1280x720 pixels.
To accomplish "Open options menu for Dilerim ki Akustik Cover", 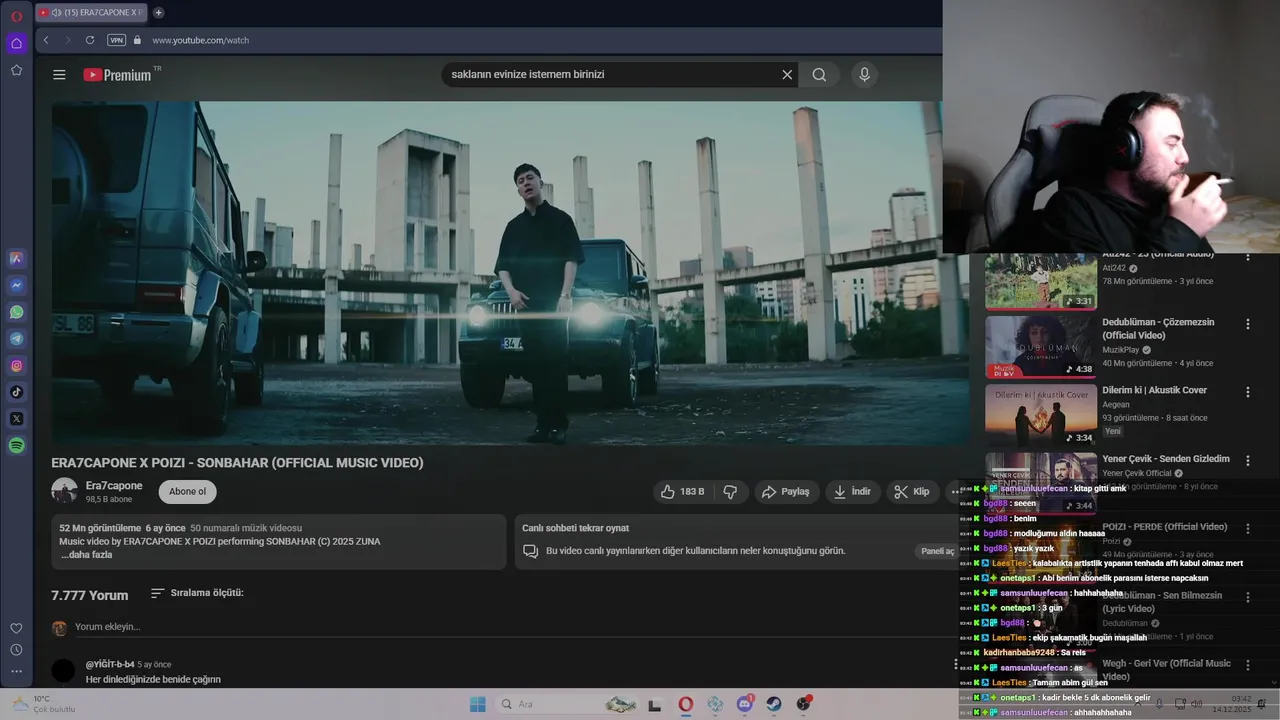I will [x=1247, y=392].
